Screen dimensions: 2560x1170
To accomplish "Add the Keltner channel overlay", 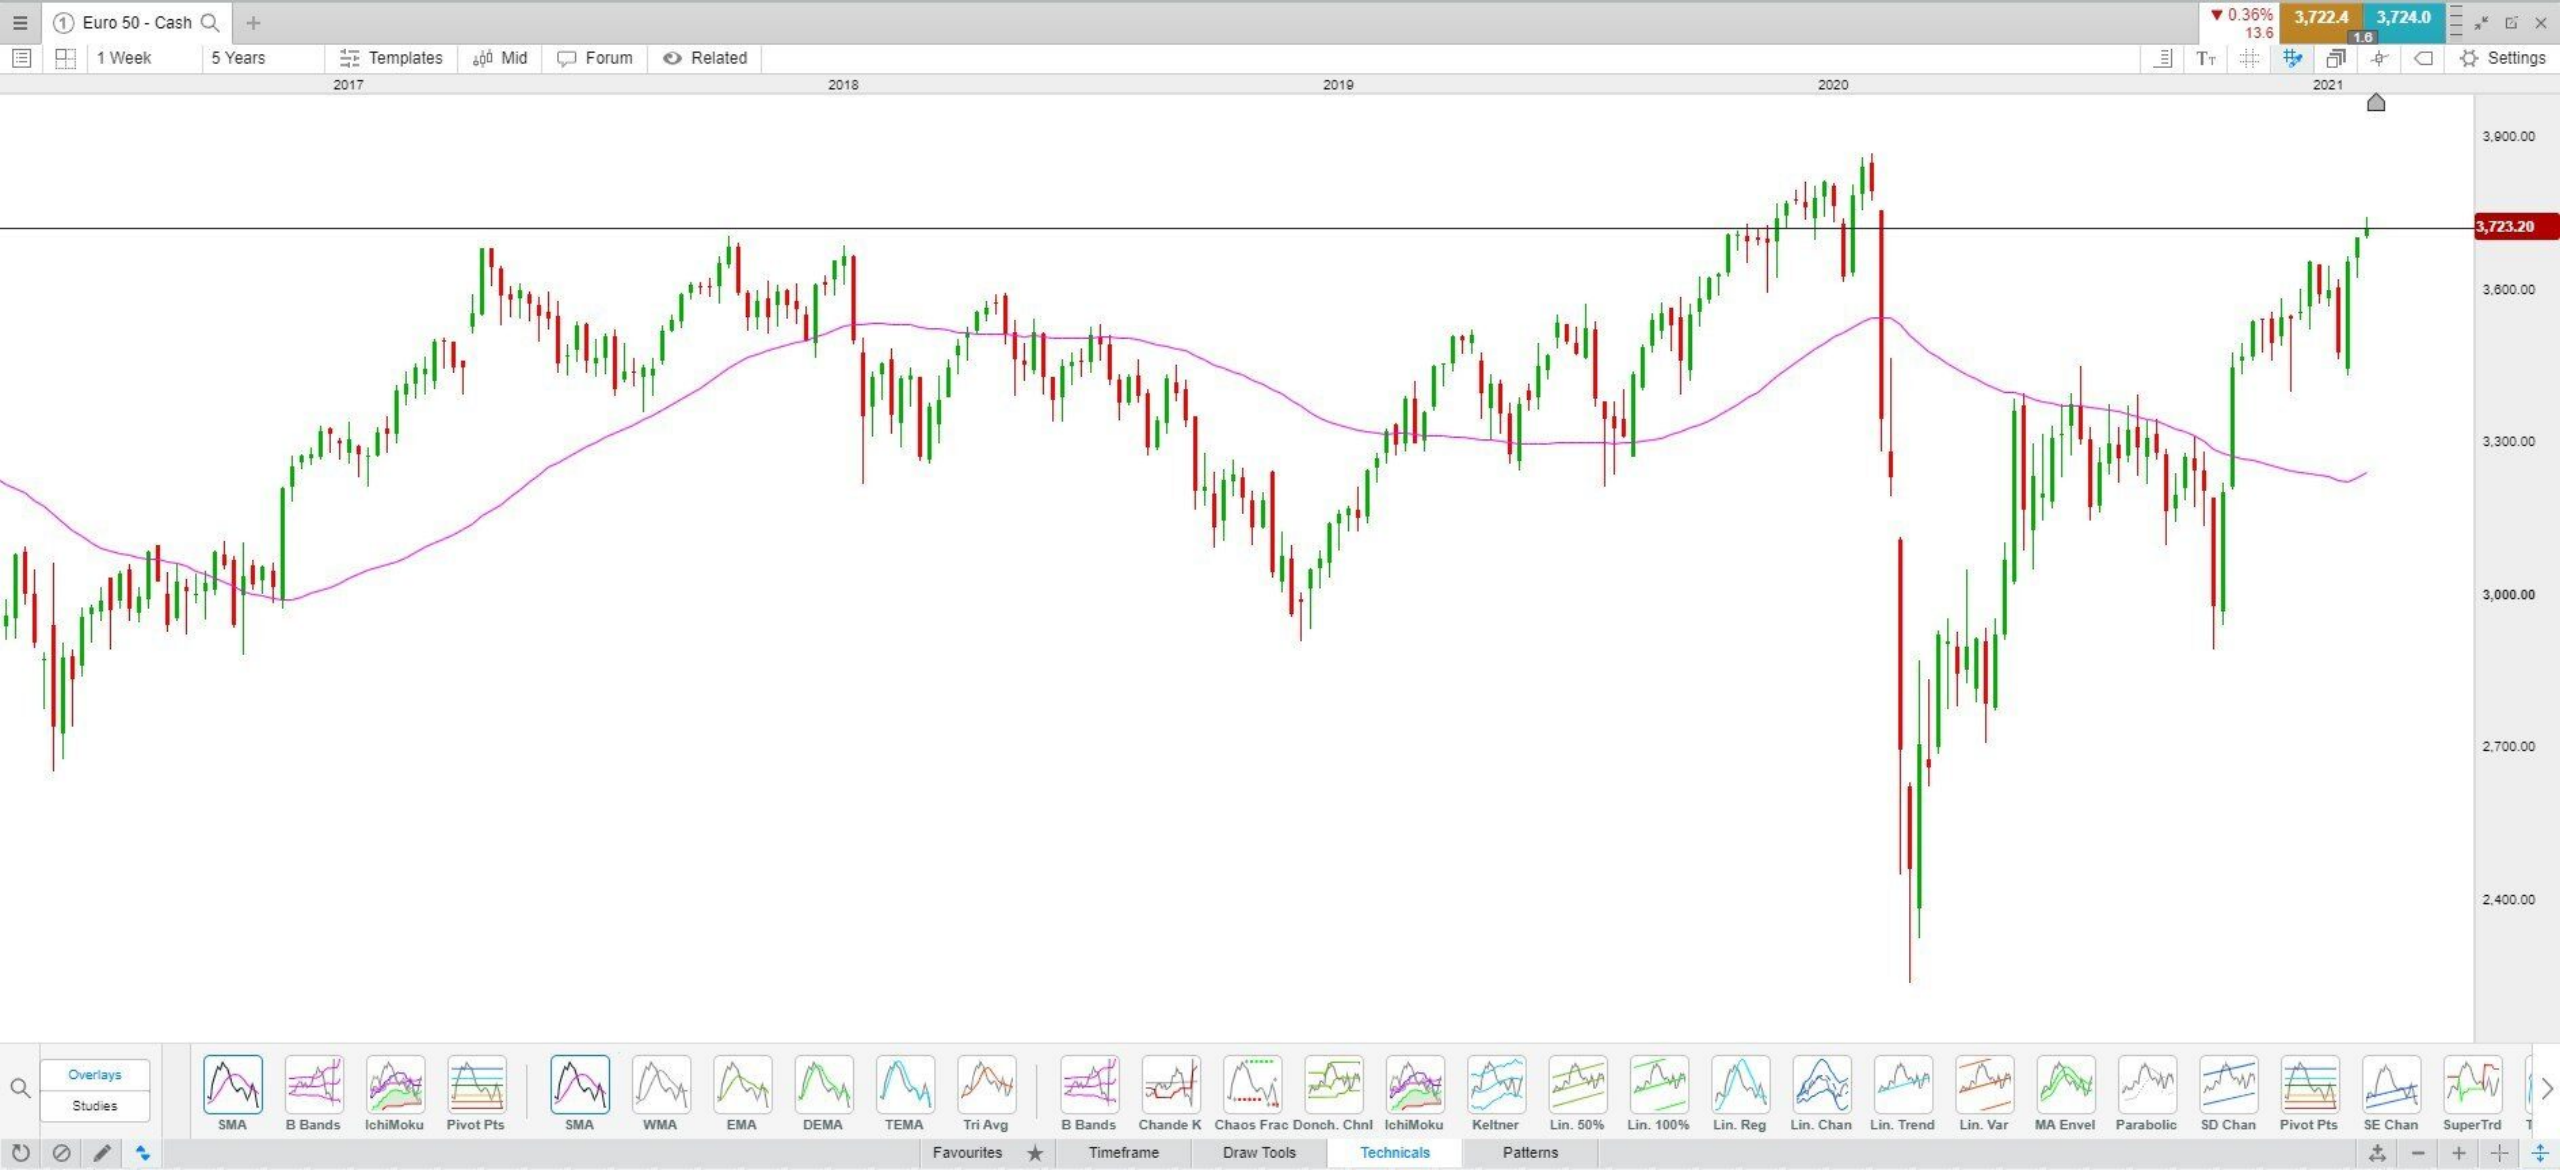I will click(x=1495, y=1085).
